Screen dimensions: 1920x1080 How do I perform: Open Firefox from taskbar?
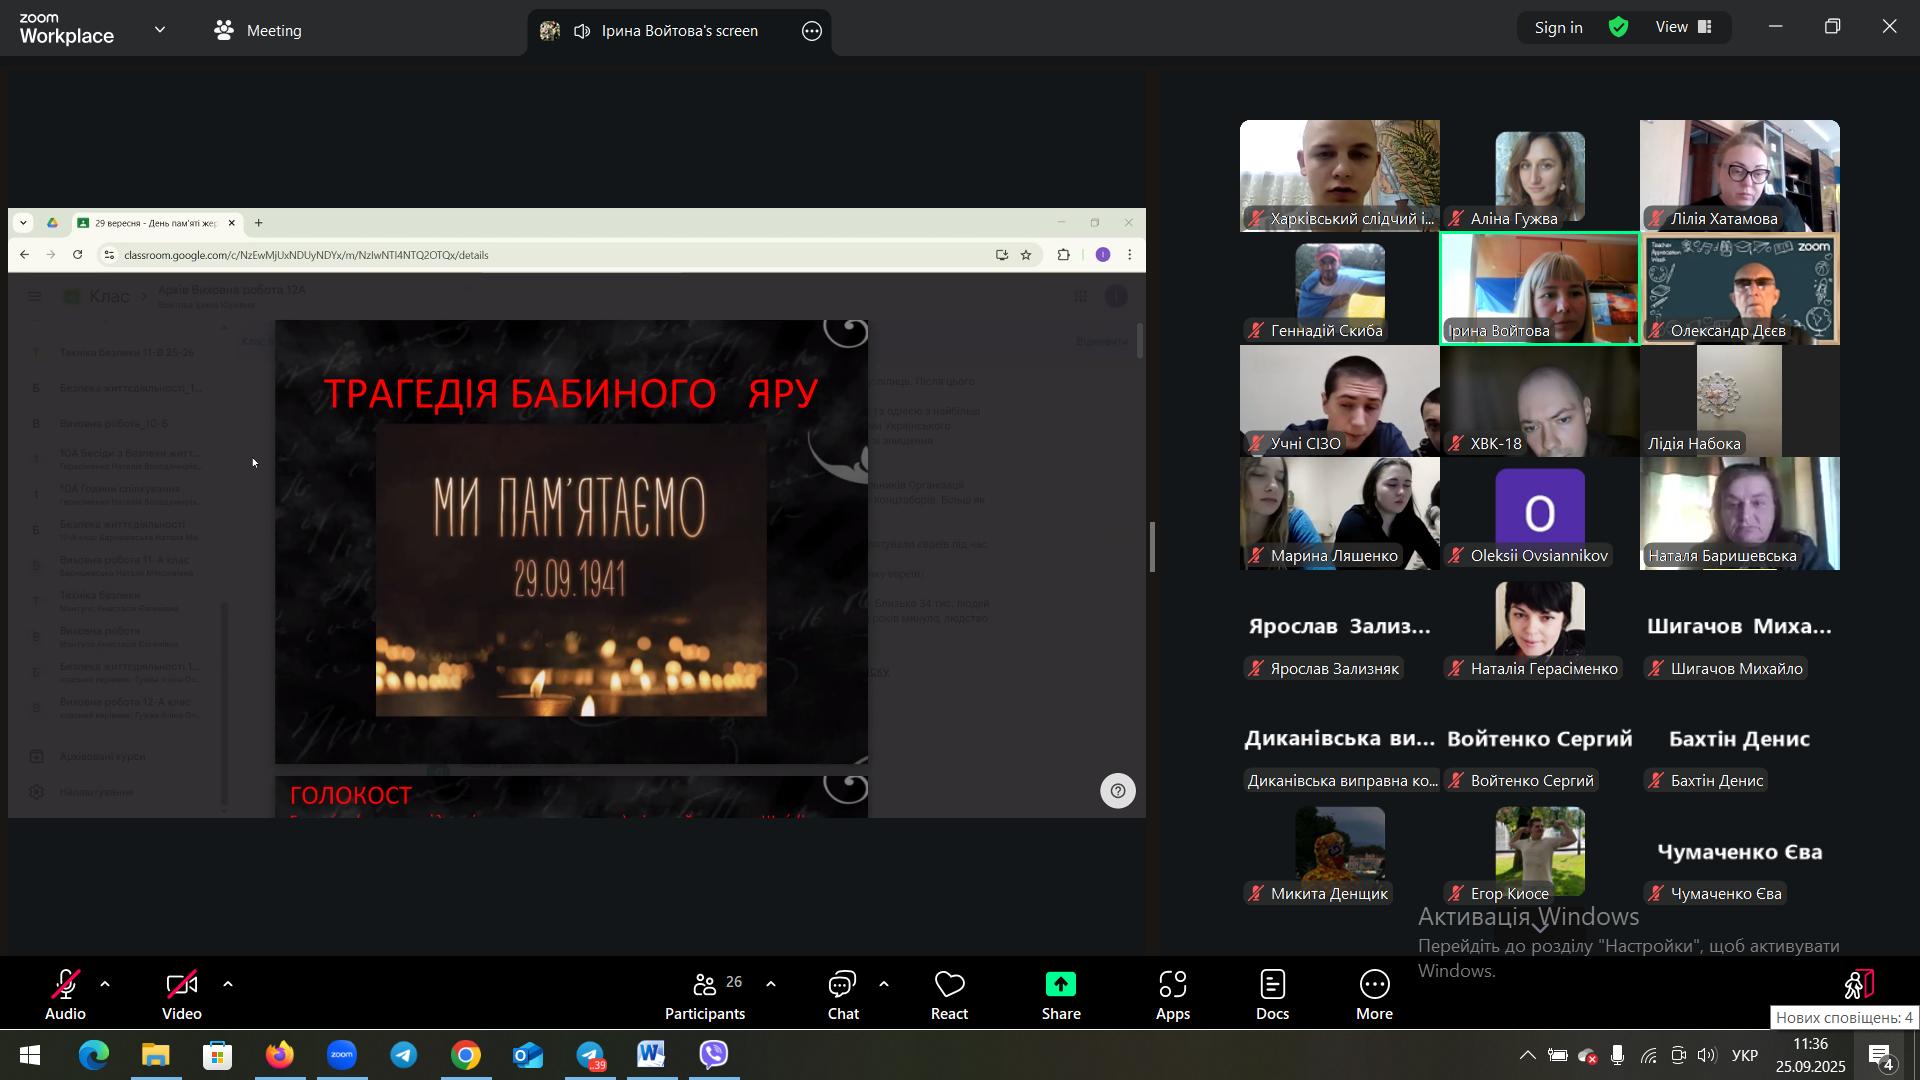click(x=279, y=1056)
